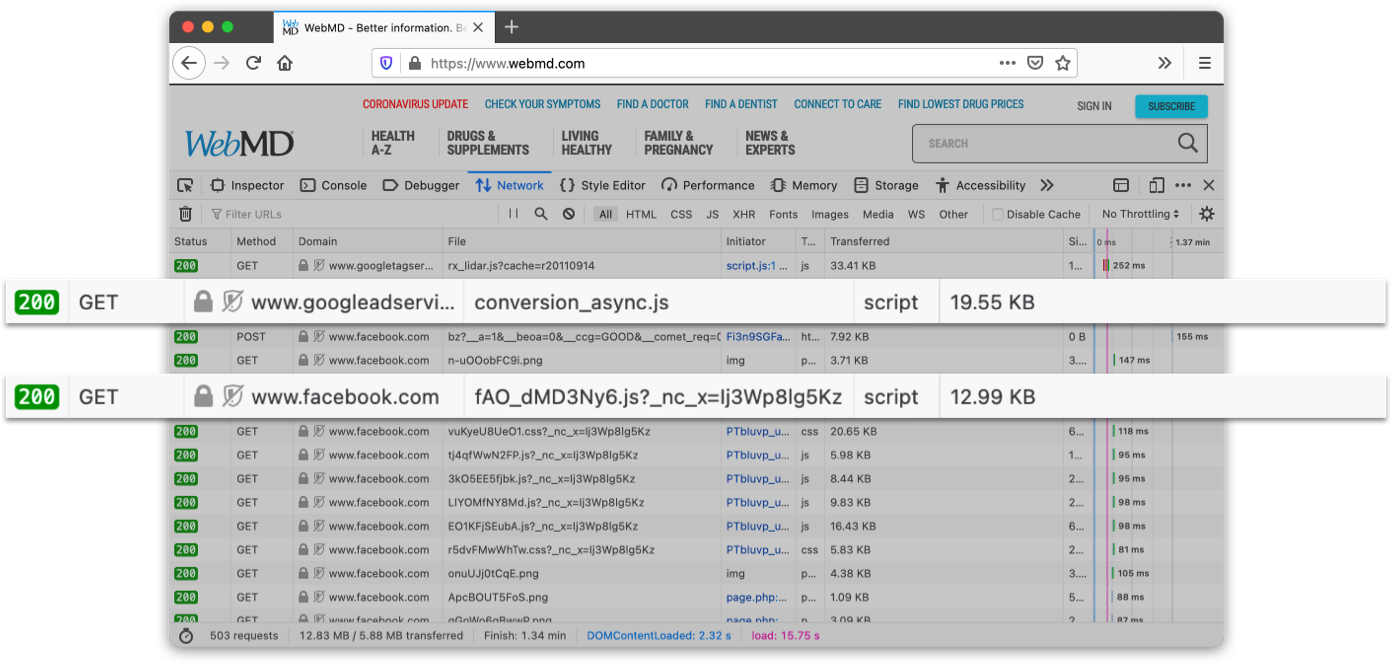Bookmark this page with the star
The width and height of the screenshot is (1392, 664).
(1063, 63)
